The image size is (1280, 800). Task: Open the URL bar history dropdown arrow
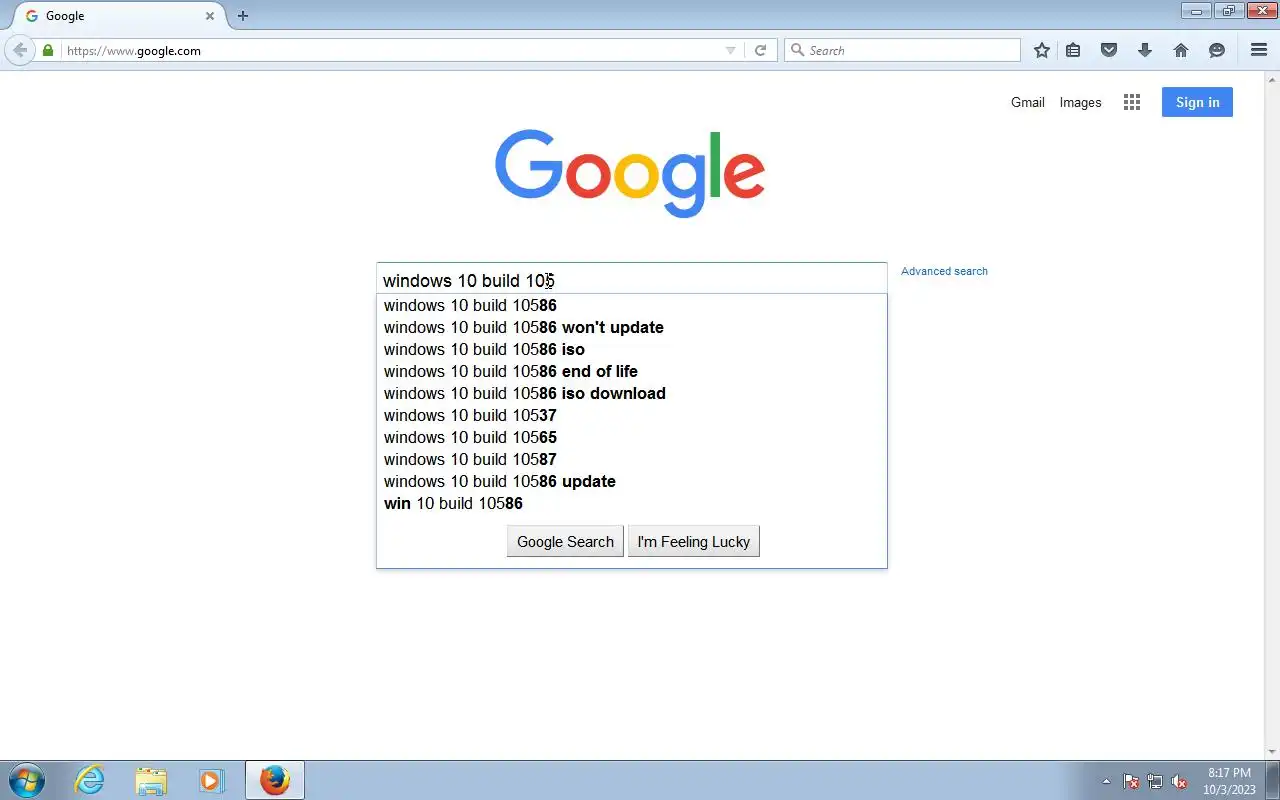click(730, 50)
